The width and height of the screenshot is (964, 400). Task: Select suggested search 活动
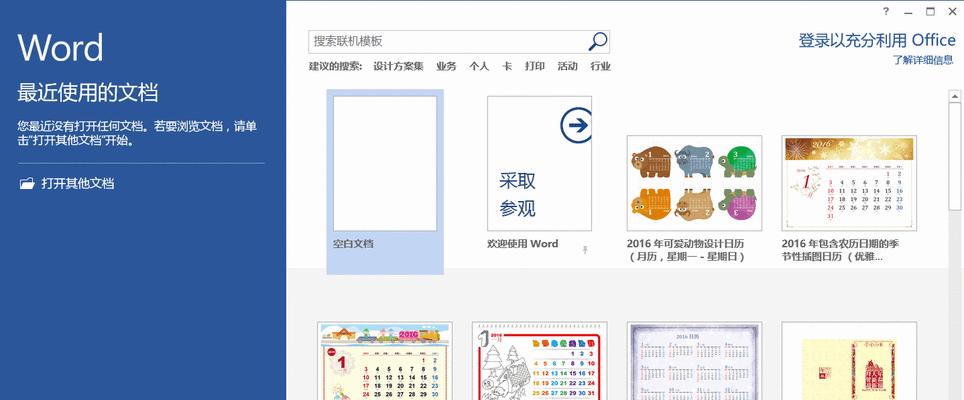[567, 66]
